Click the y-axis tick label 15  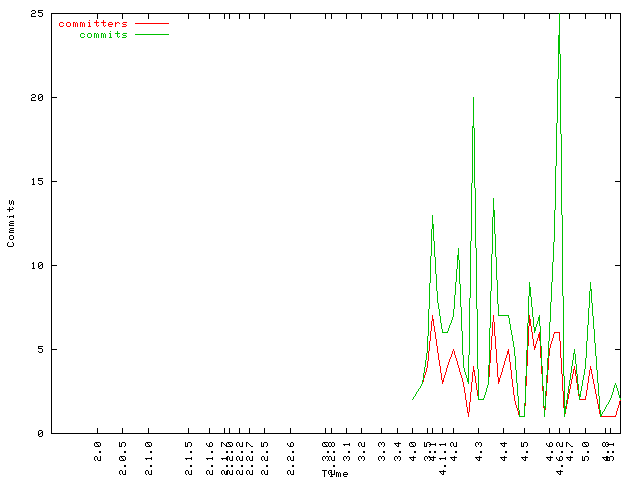(x=35, y=182)
